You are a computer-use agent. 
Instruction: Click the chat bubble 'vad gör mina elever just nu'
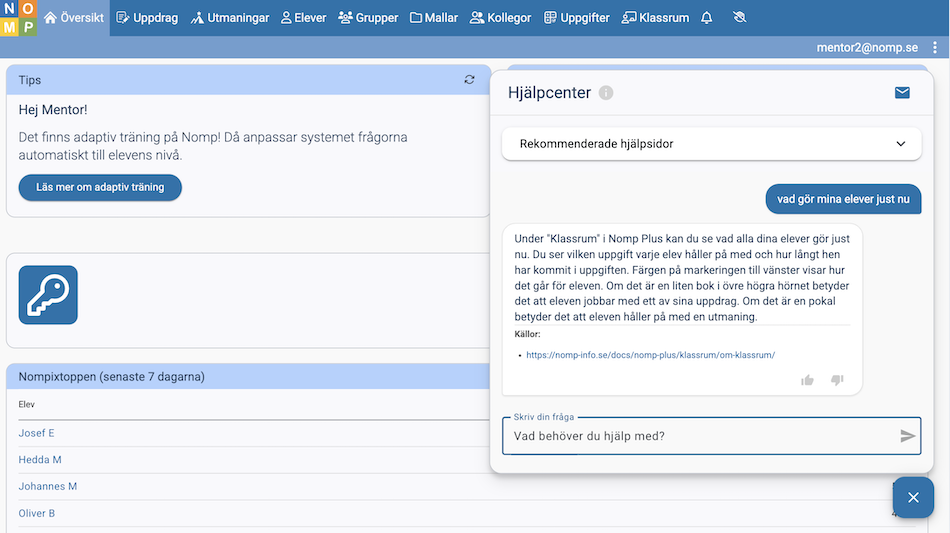(x=843, y=199)
